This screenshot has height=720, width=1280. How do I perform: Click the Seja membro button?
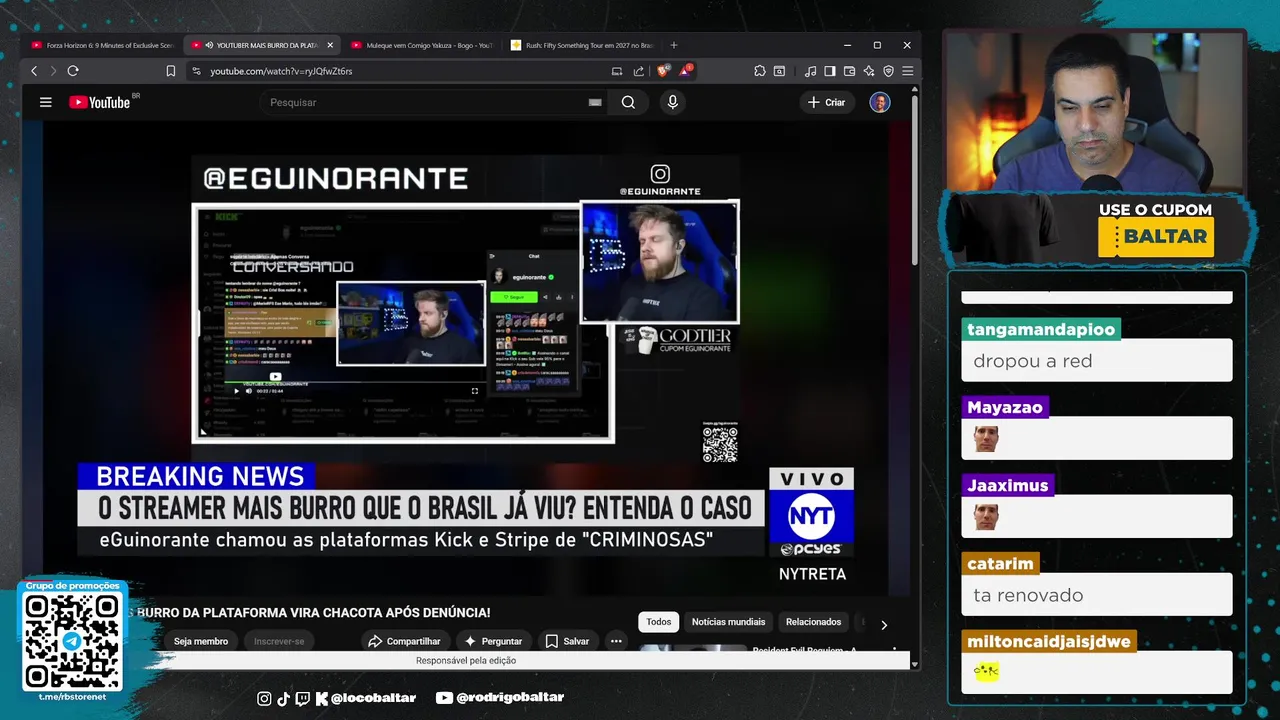tap(201, 641)
